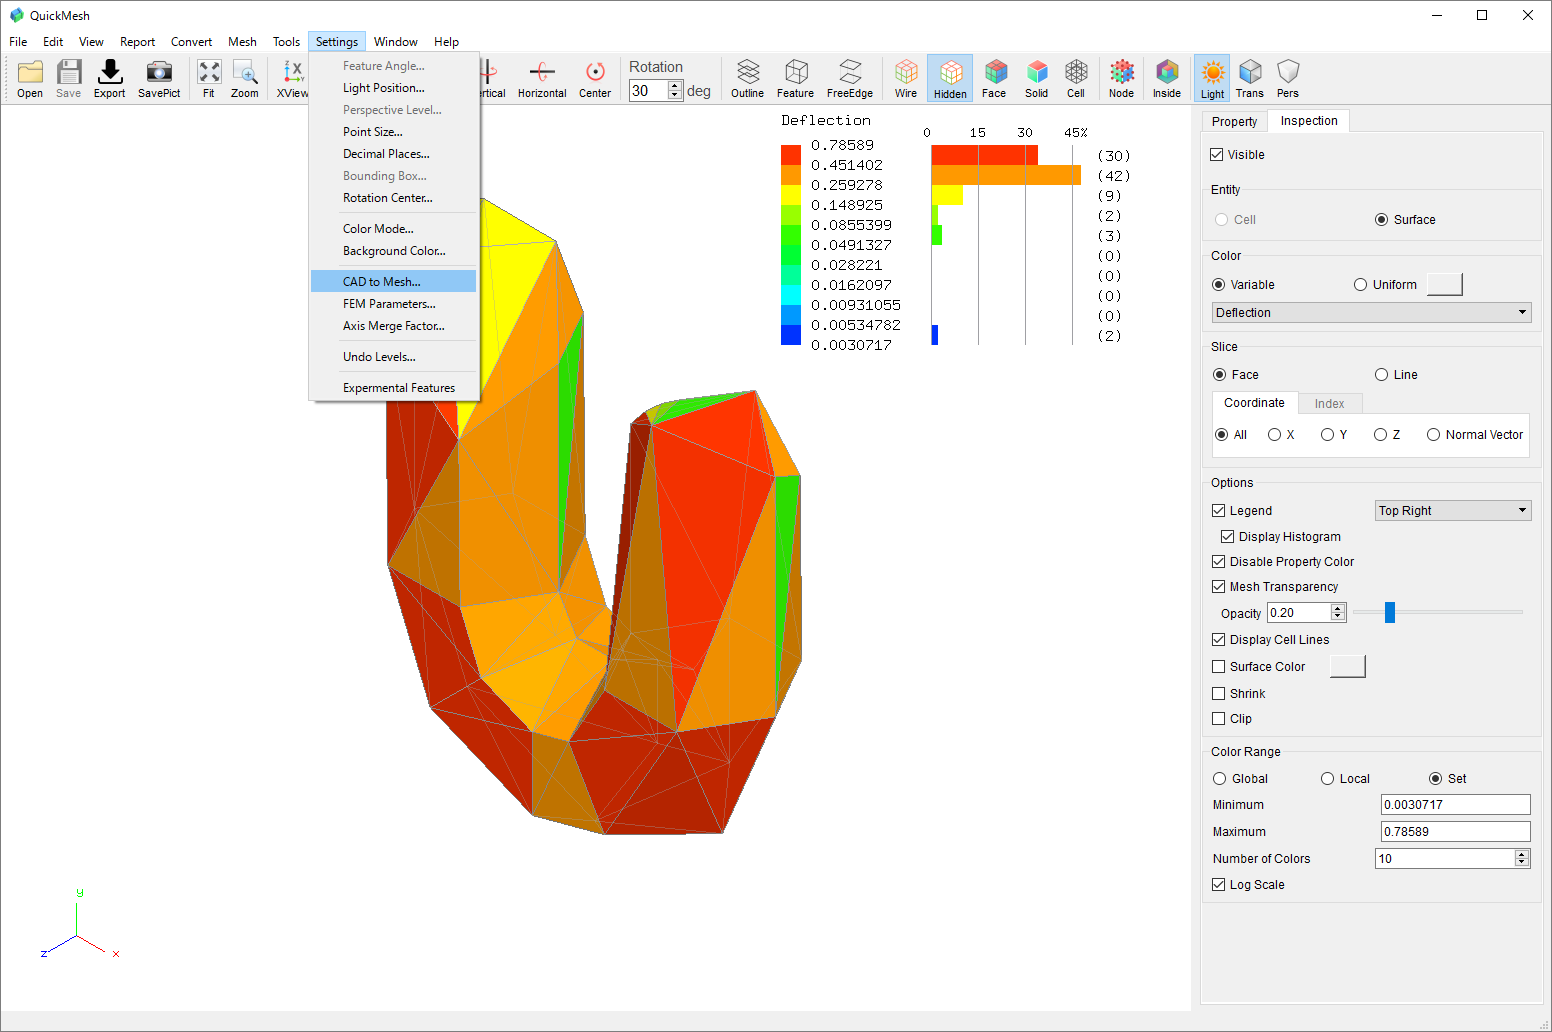Image resolution: width=1552 pixels, height=1032 pixels.
Task: Switch to Face display mode
Action: click(x=994, y=78)
